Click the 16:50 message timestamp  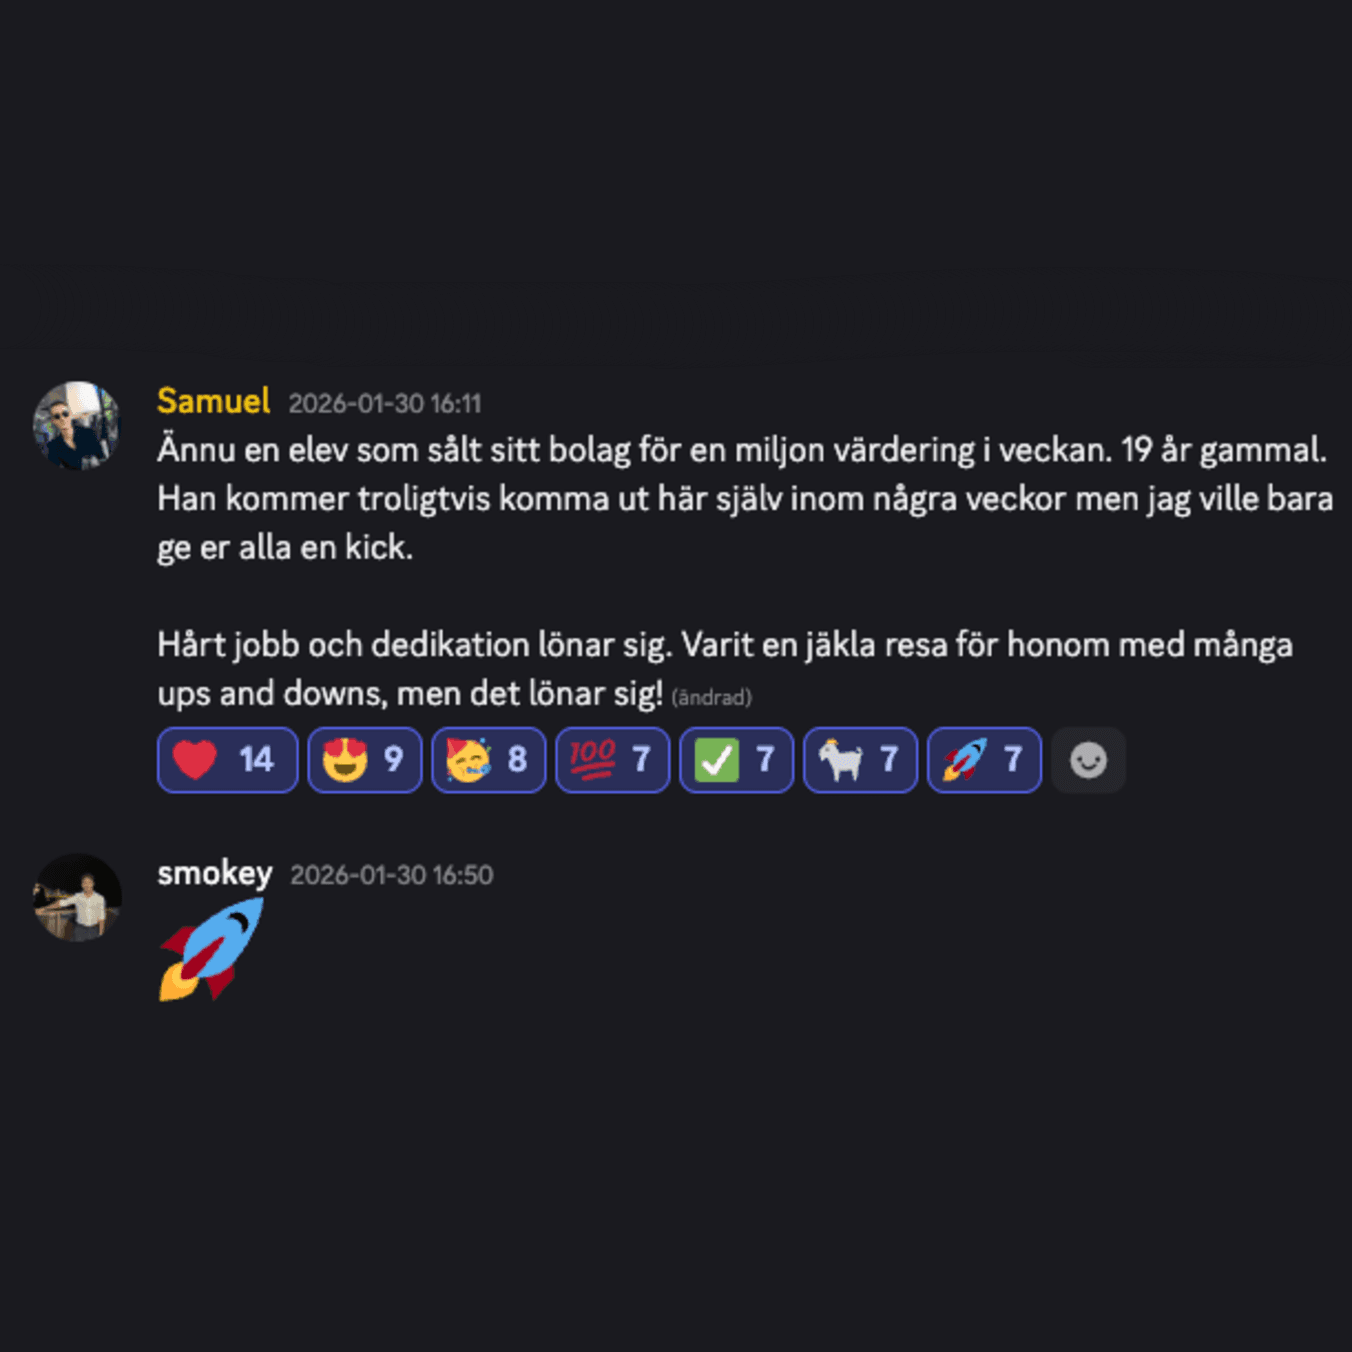[x=392, y=875]
